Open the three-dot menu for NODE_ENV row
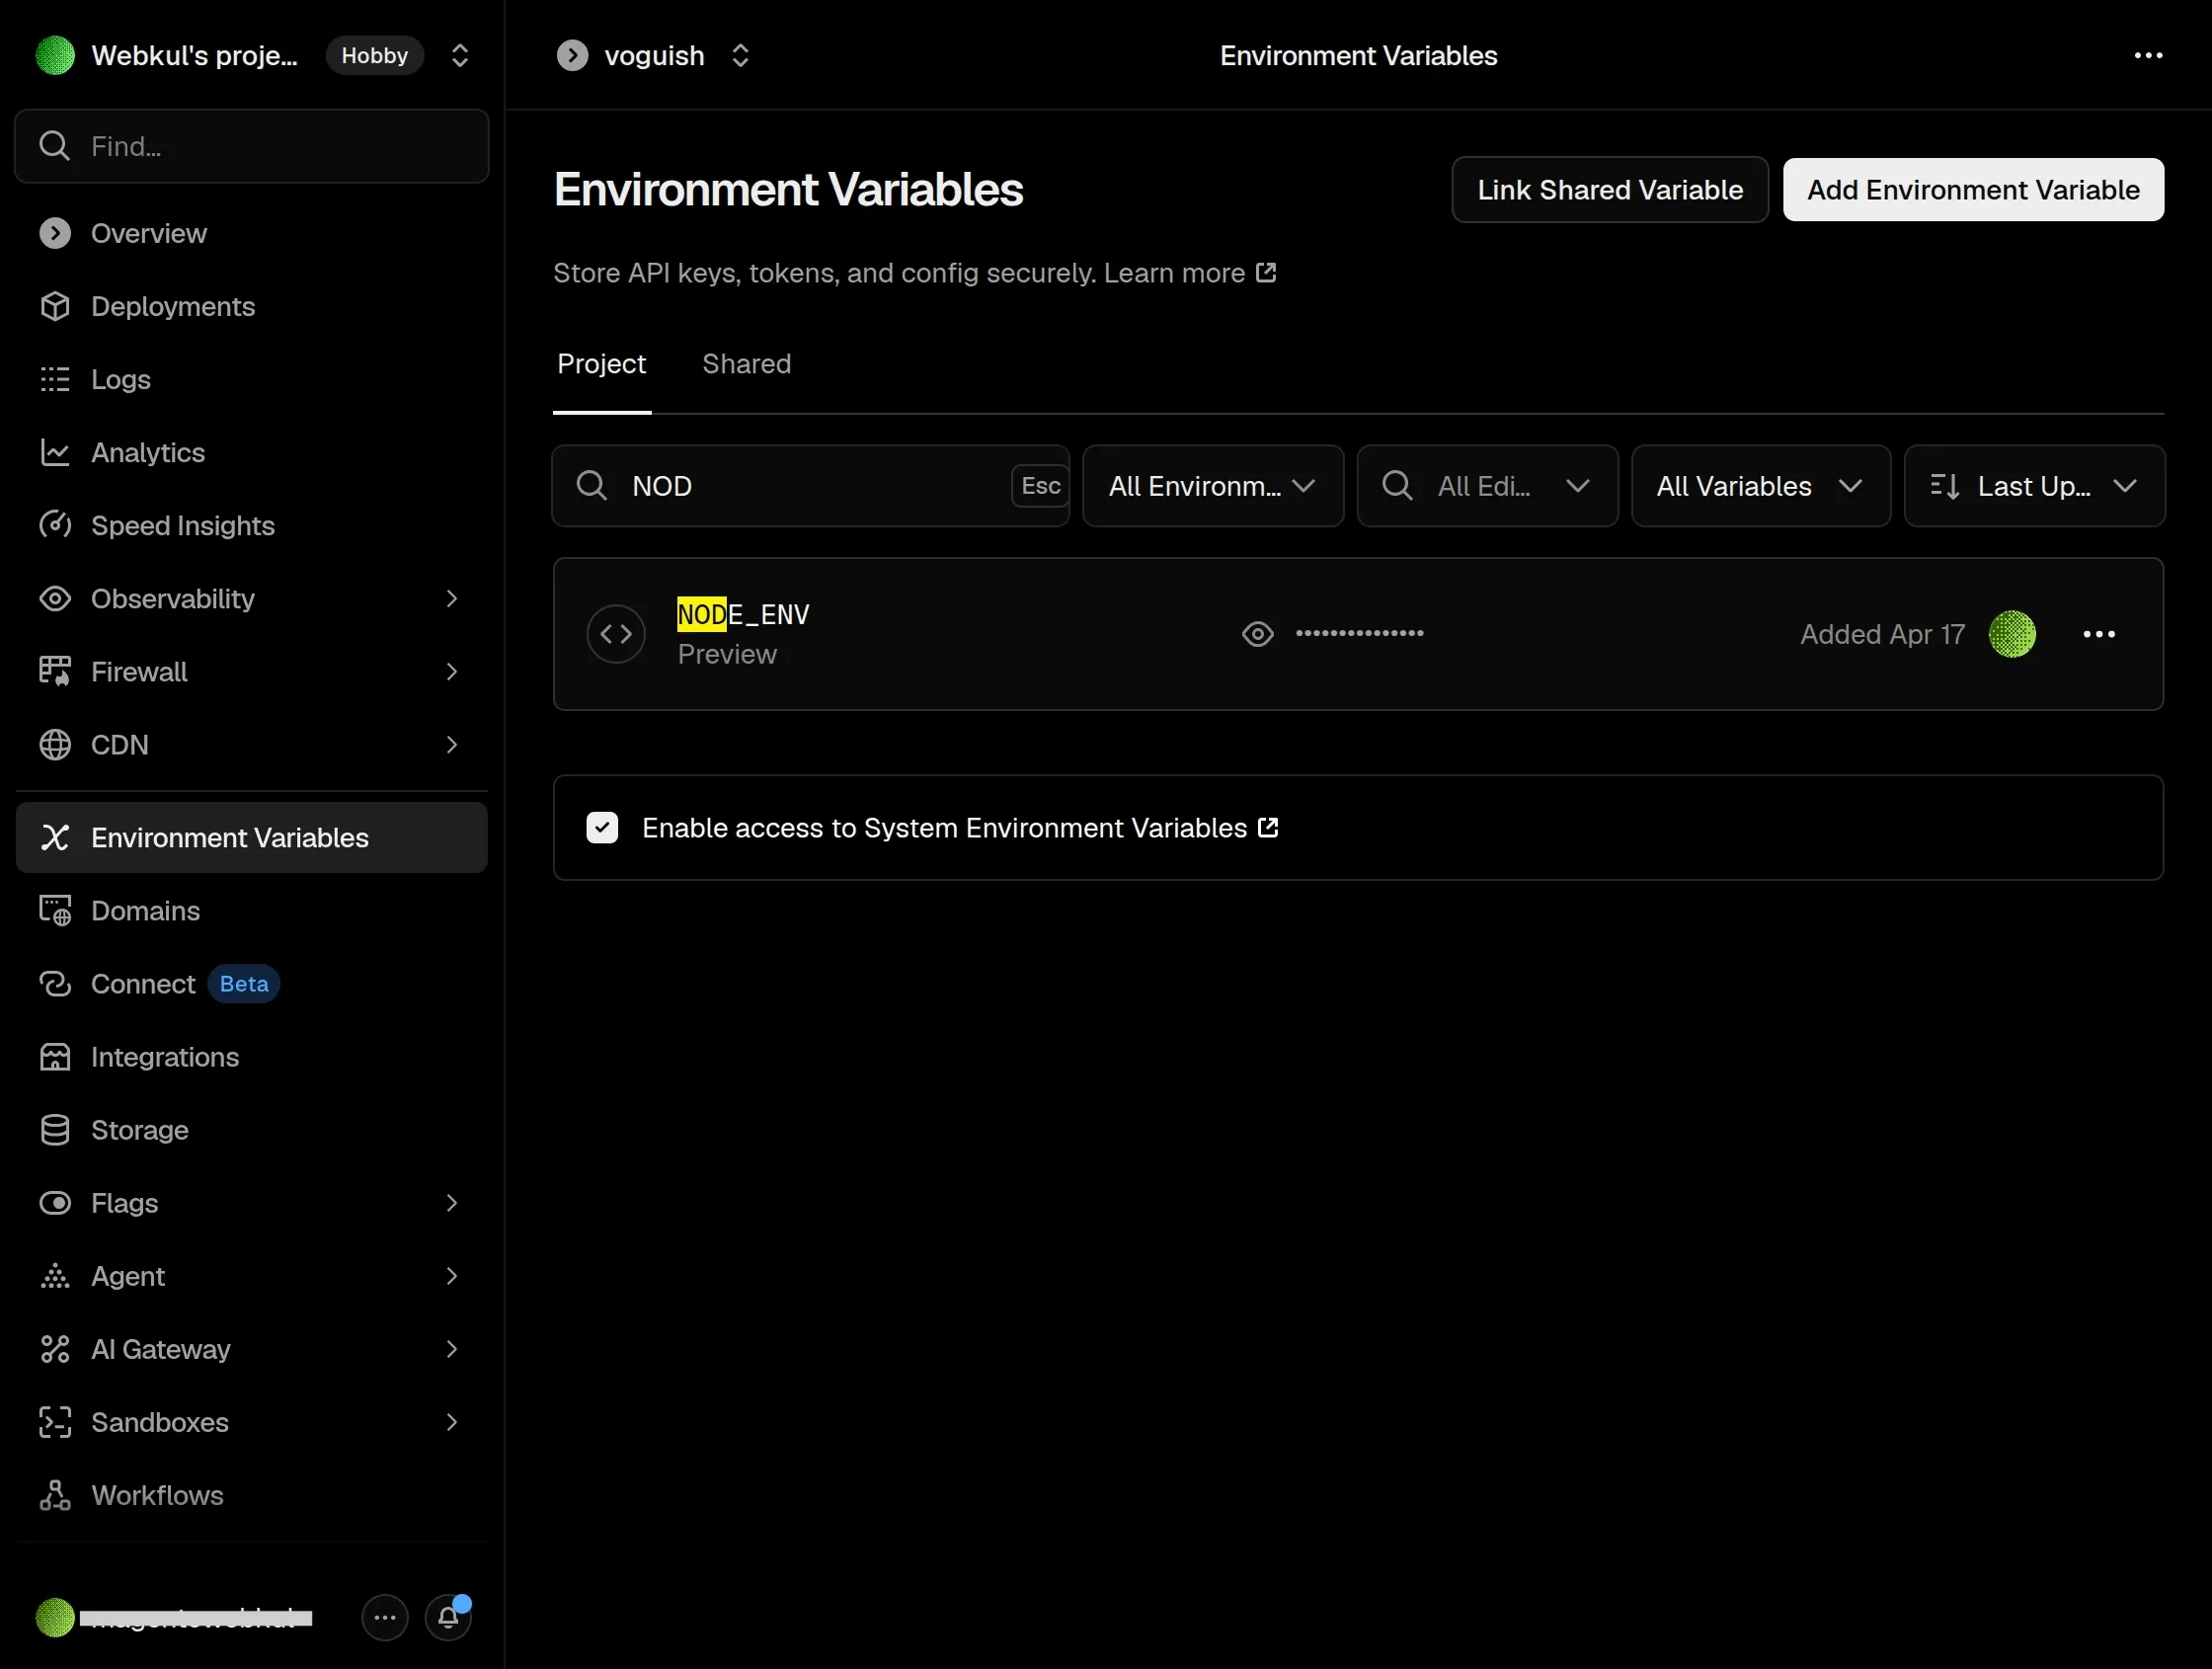 [x=2098, y=634]
